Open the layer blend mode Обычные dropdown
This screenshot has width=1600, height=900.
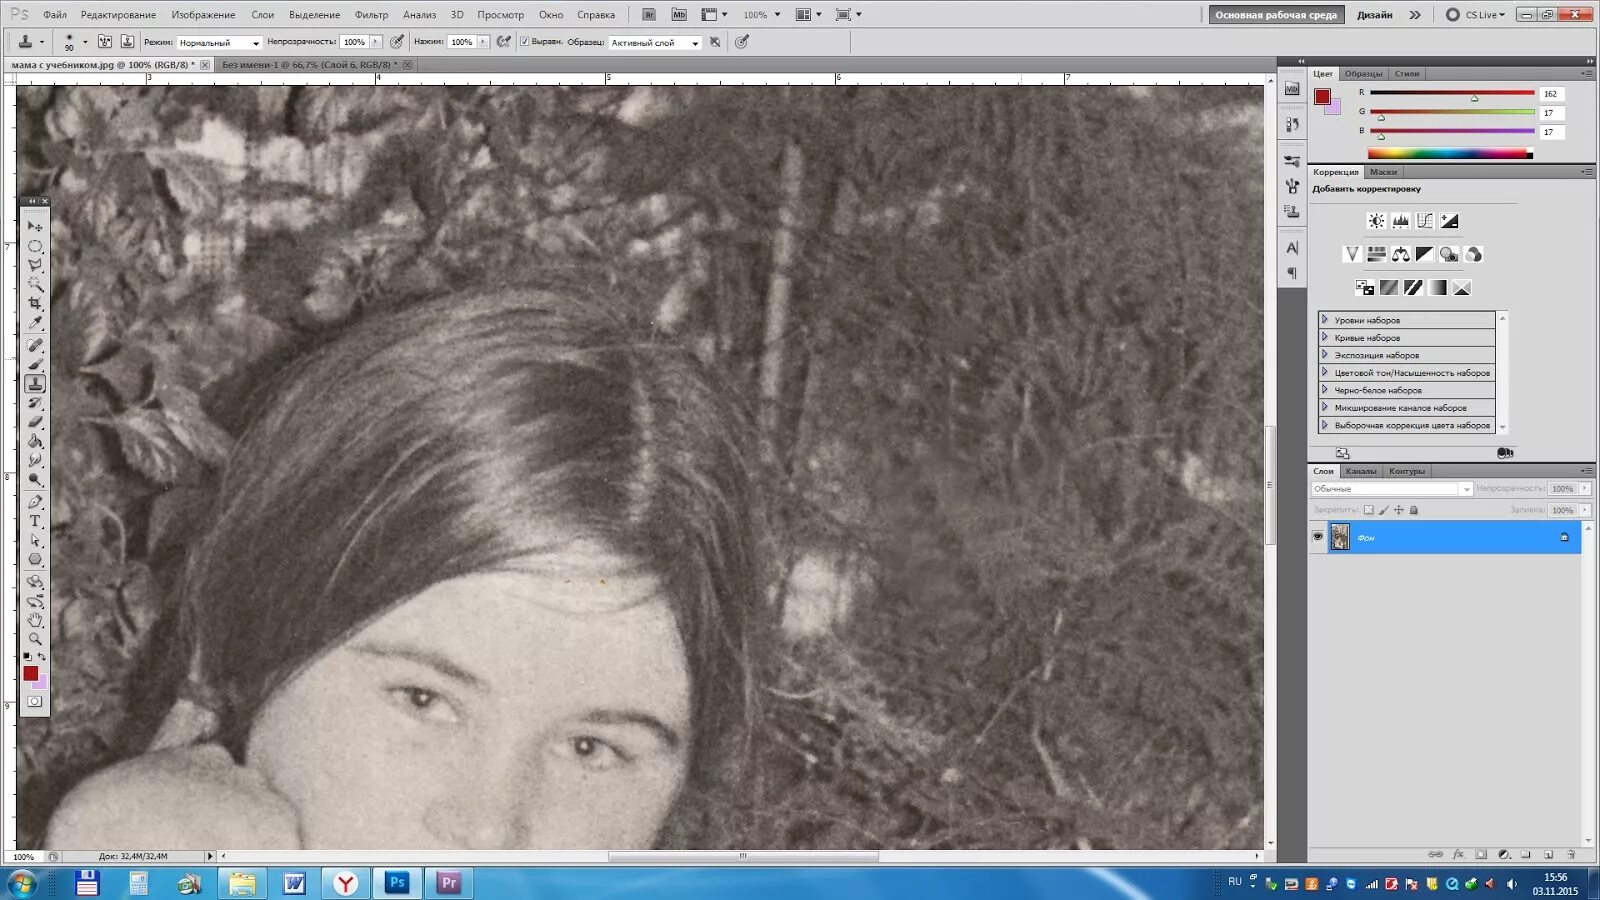[x=1392, y=489]
